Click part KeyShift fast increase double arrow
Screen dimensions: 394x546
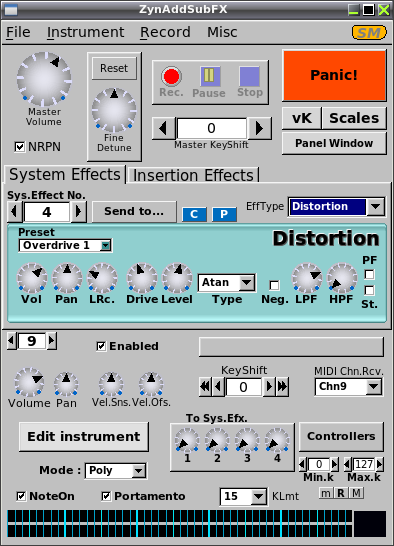pyautogui.click(x=282, y=387)
